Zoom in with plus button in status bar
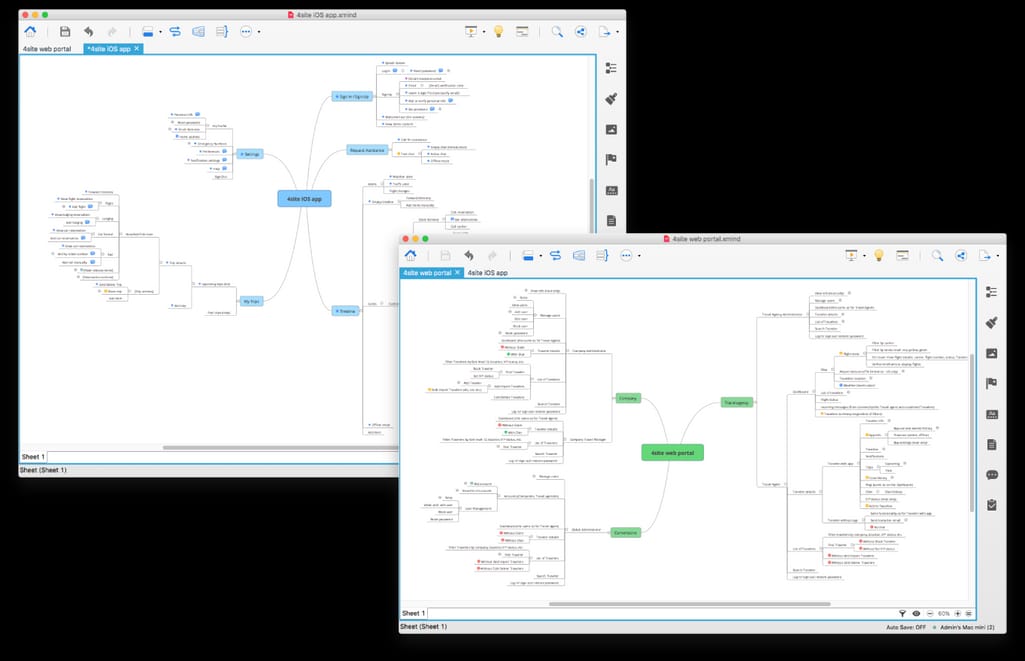This screenshot has width=1025, height=661. (958, 613)
